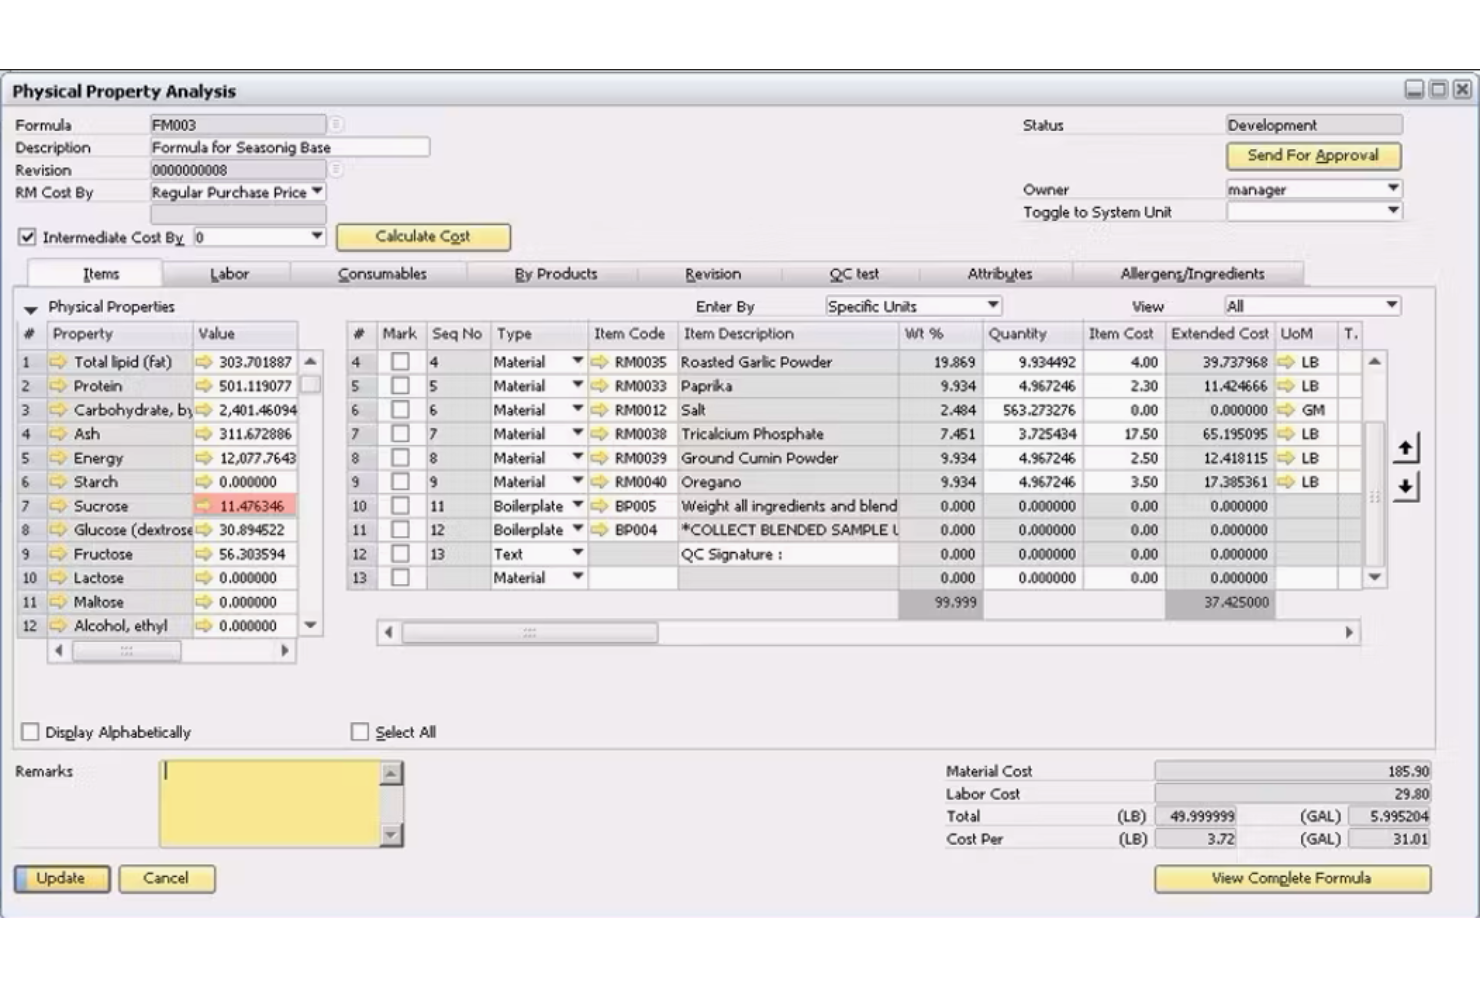
Task: Click the Send For Approval button
Action: (1312, 156)
